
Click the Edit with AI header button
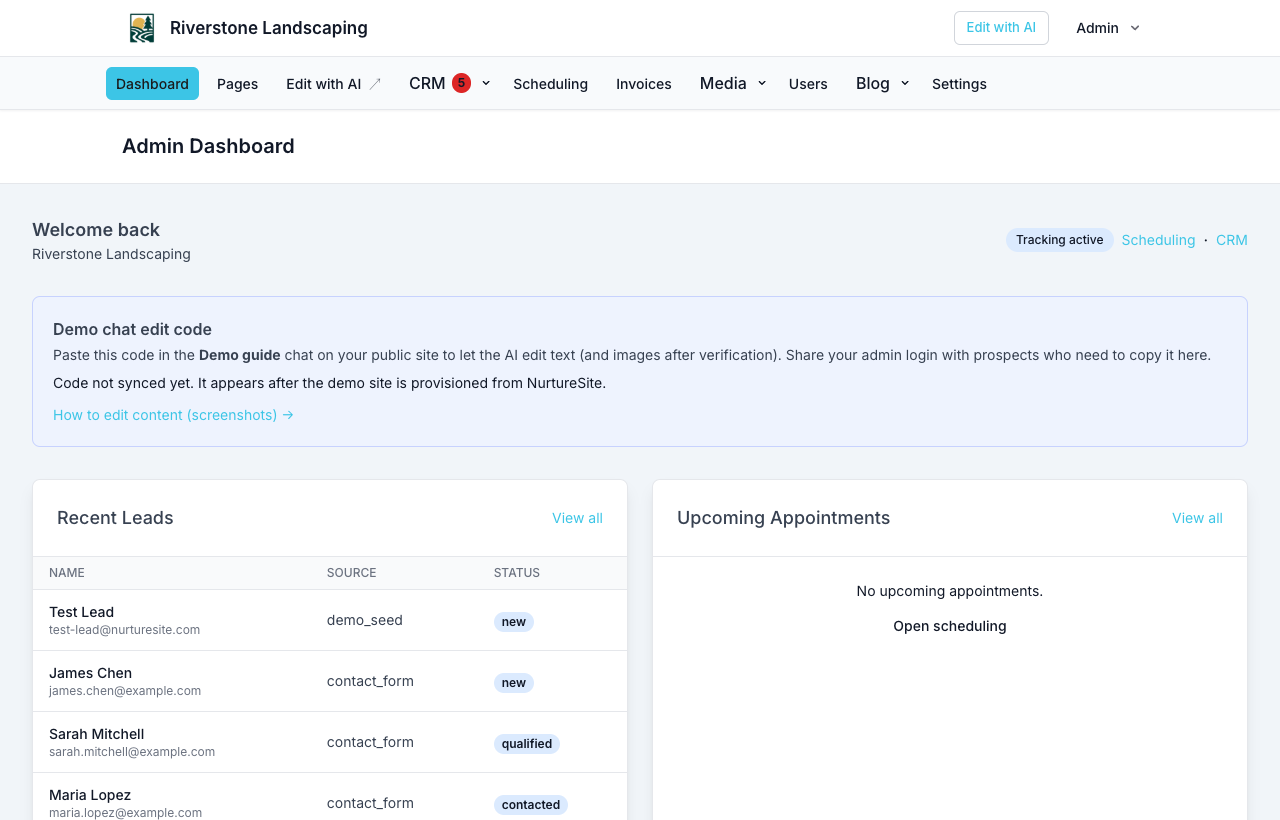1001,28
